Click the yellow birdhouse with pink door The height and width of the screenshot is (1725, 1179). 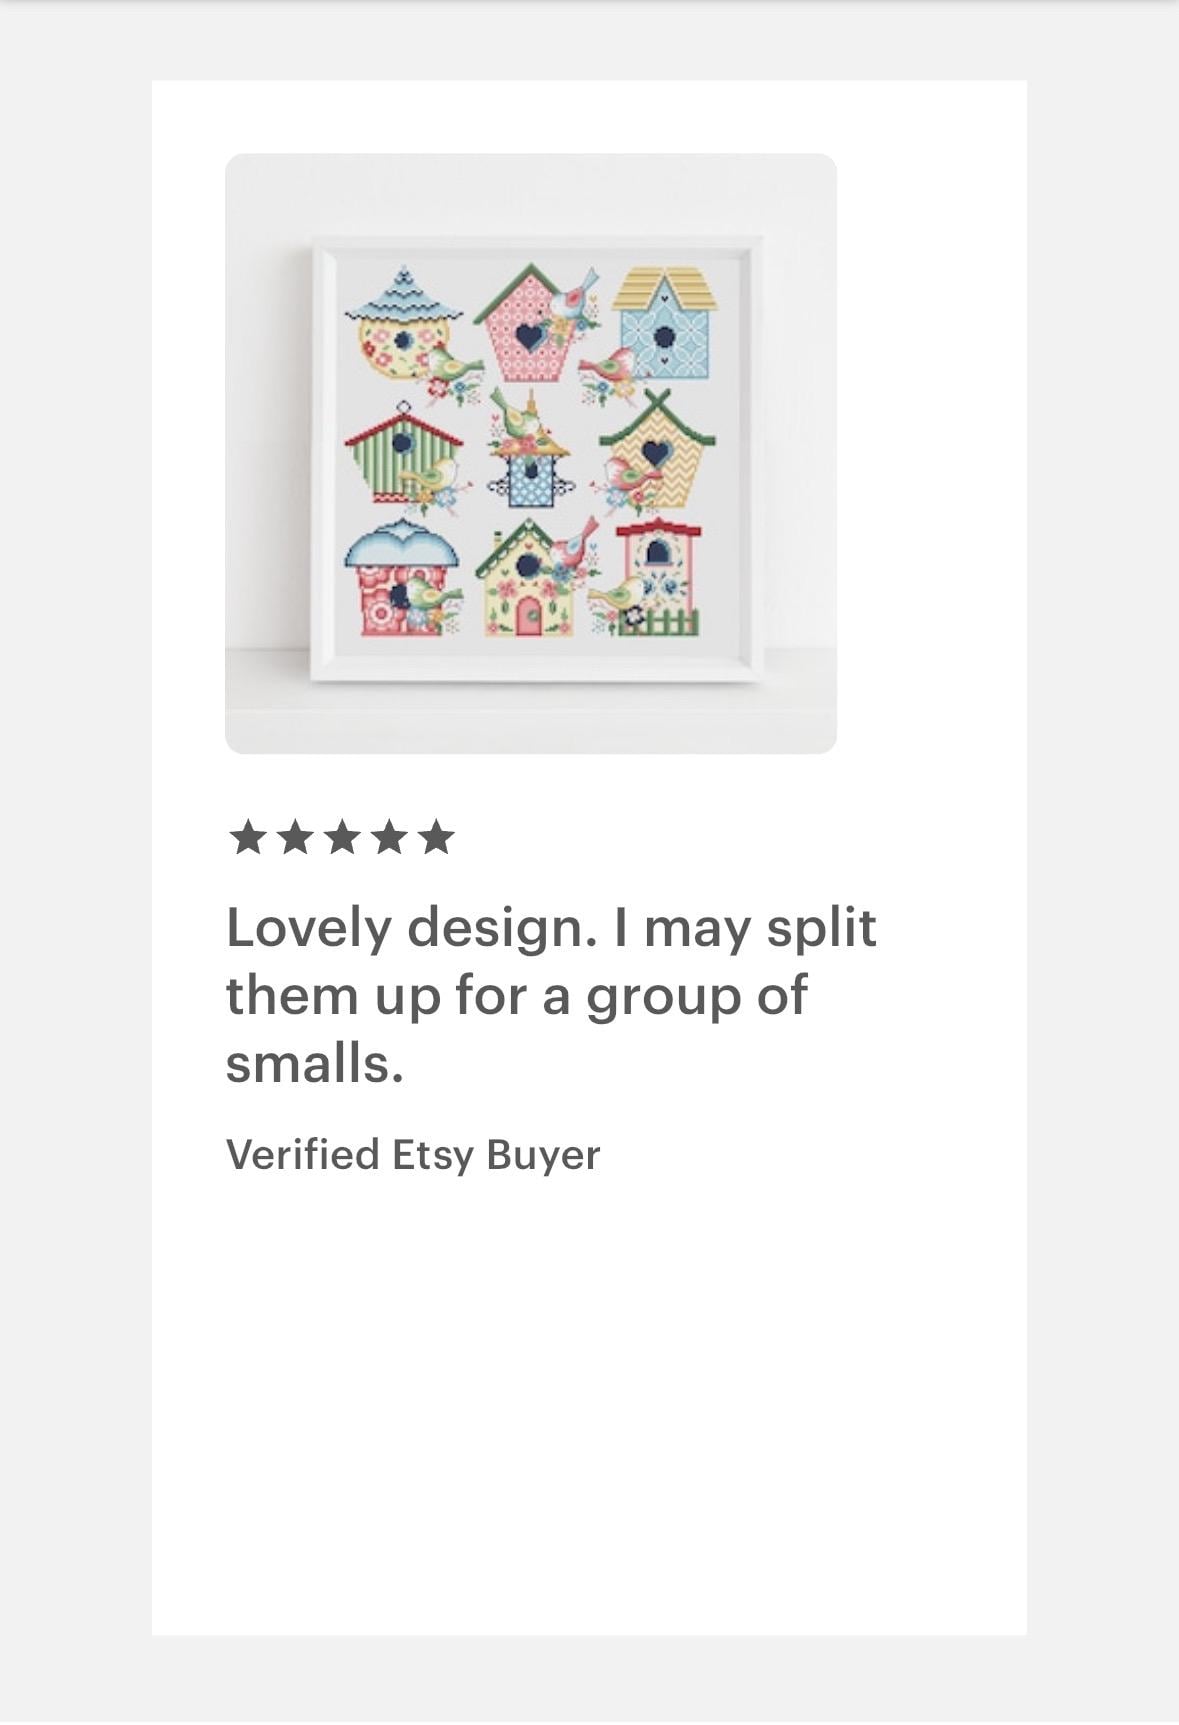tap(527, 580)
